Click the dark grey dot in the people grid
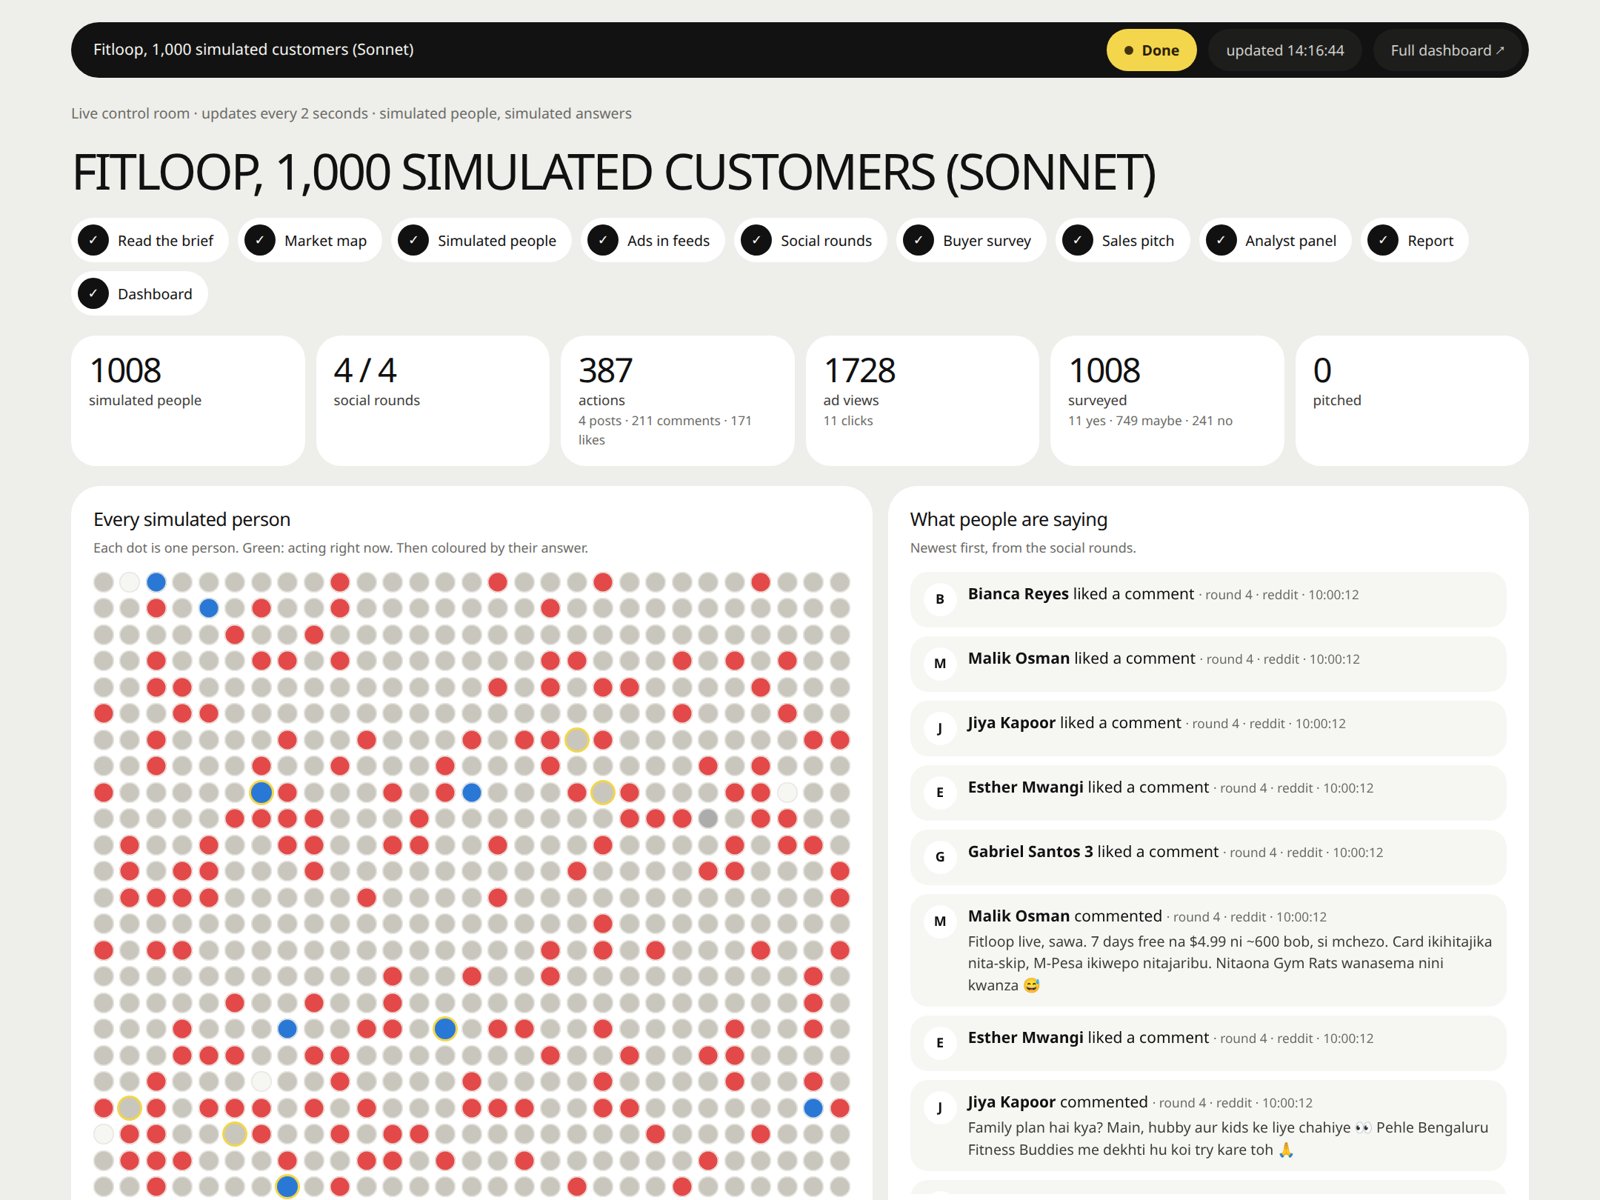The height and width of the screenshot is (1200, 1600). (x=708, y=818)
